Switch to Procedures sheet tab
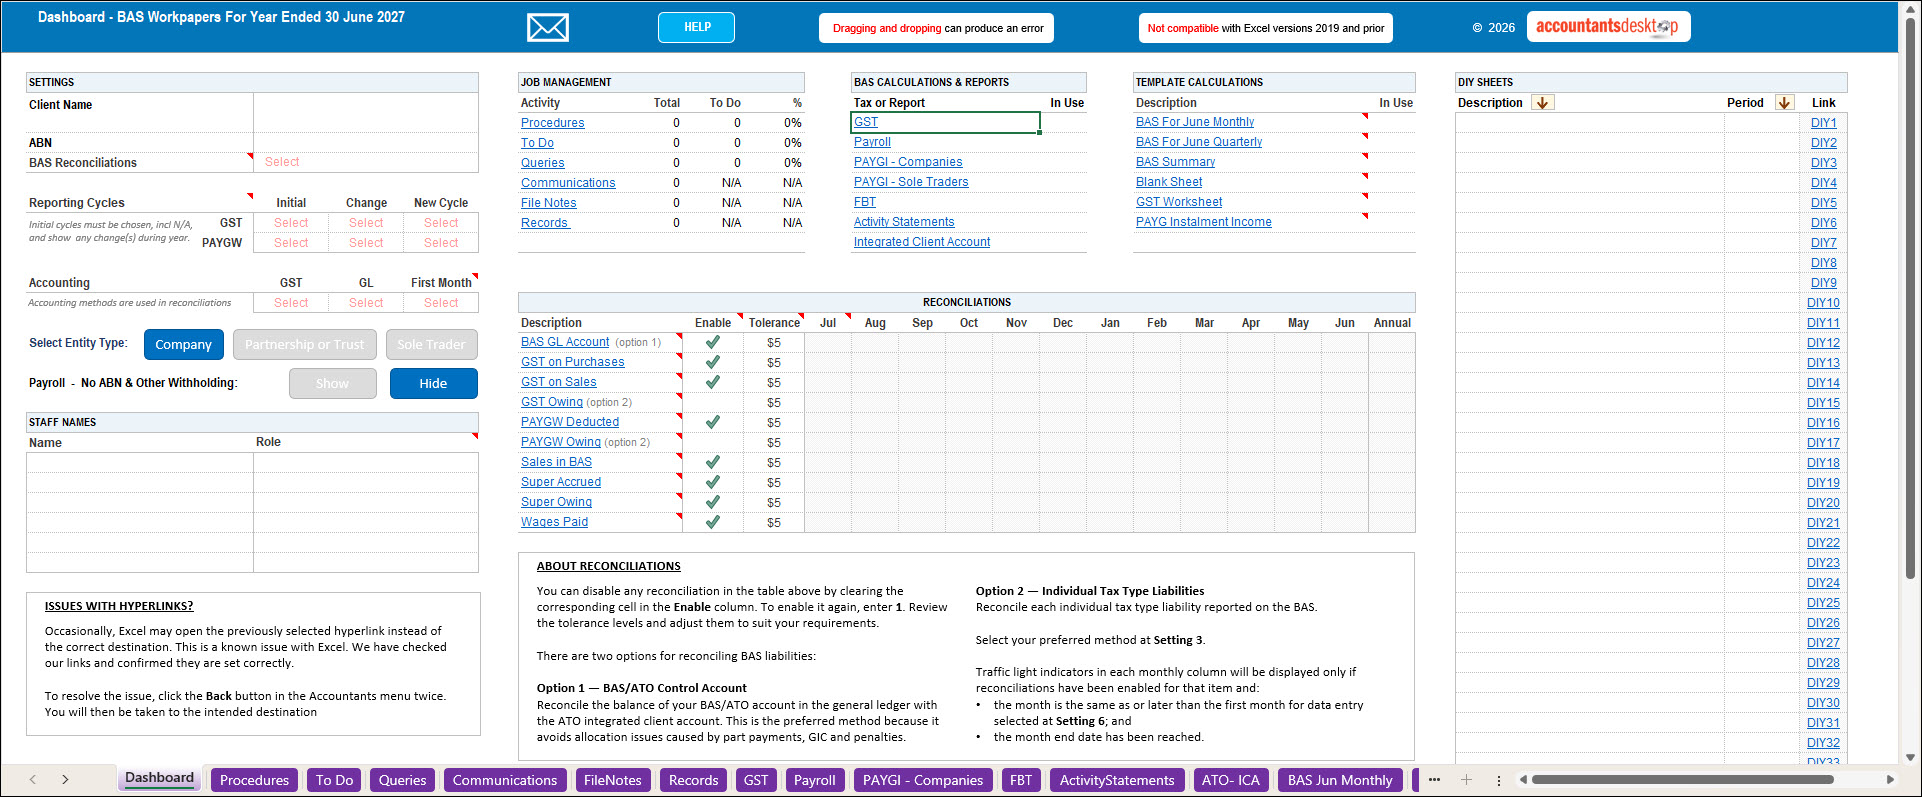 [254, 780]
